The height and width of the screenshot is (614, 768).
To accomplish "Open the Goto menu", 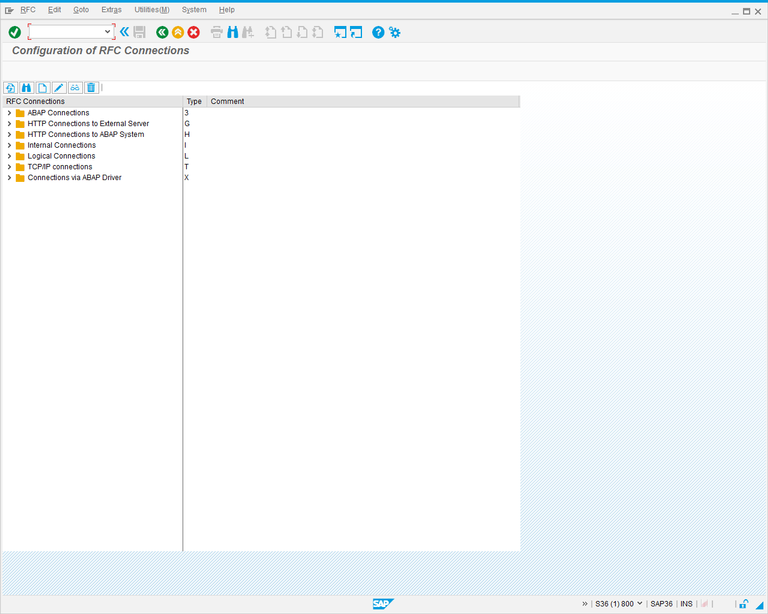I will pyautogui.click(x=81, y=10).
